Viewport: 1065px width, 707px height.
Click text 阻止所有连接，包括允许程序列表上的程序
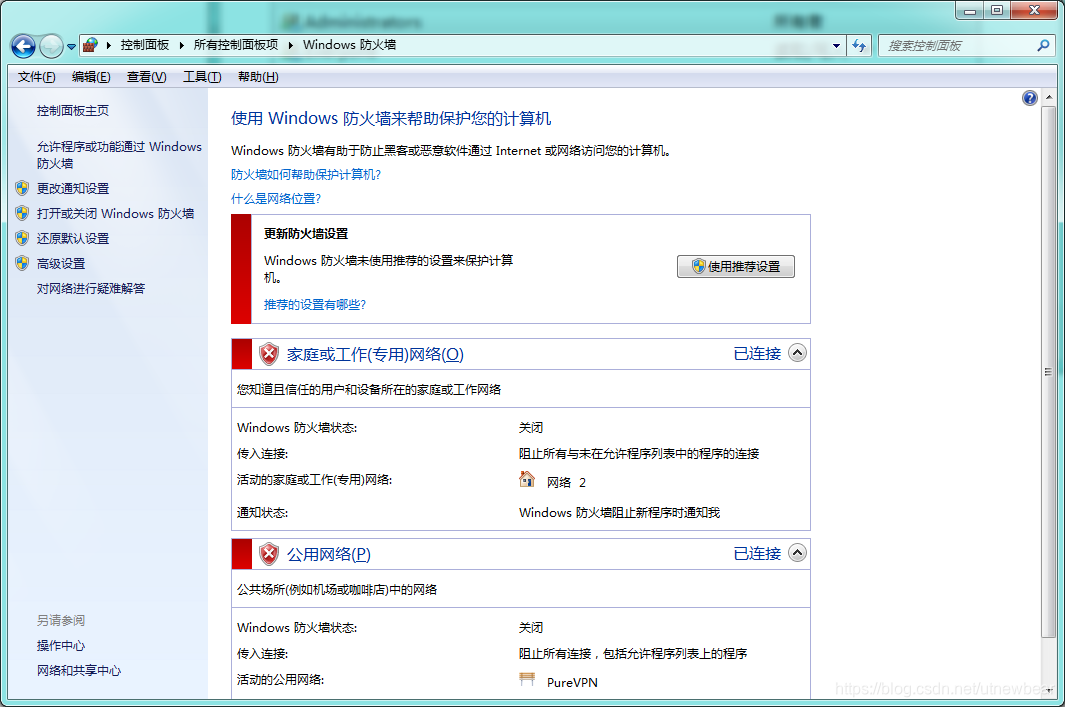(633, 654)
